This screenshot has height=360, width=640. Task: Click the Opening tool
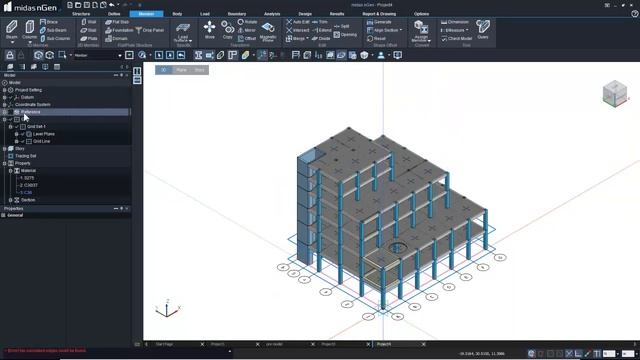345,35
